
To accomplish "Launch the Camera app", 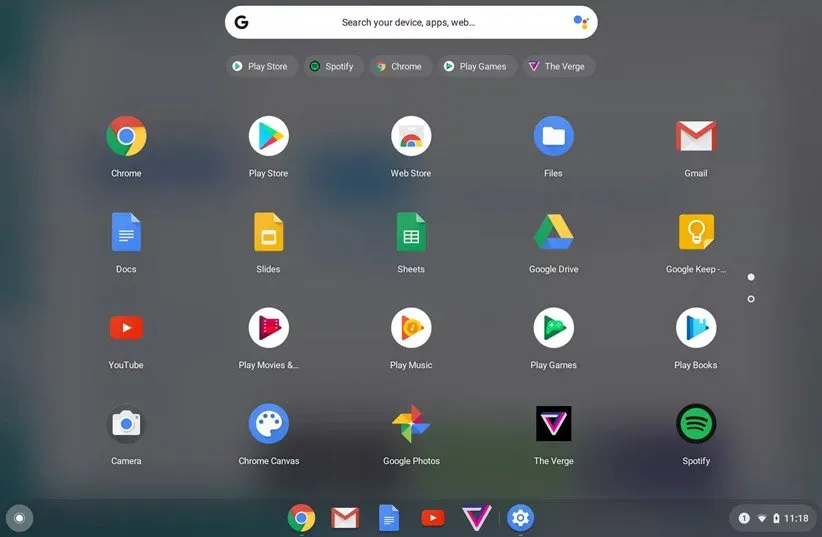I will [x=126, y=425].
